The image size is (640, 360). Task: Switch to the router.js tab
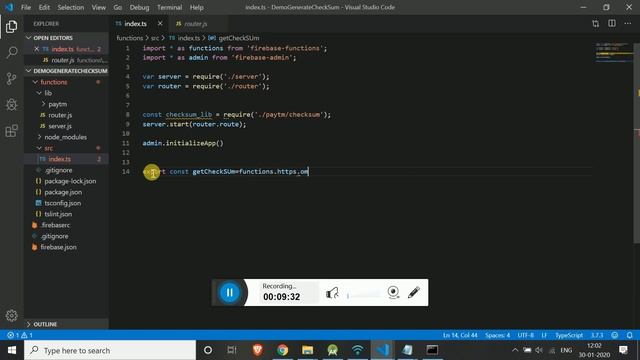pyautogui.click(x=195, y=24)
